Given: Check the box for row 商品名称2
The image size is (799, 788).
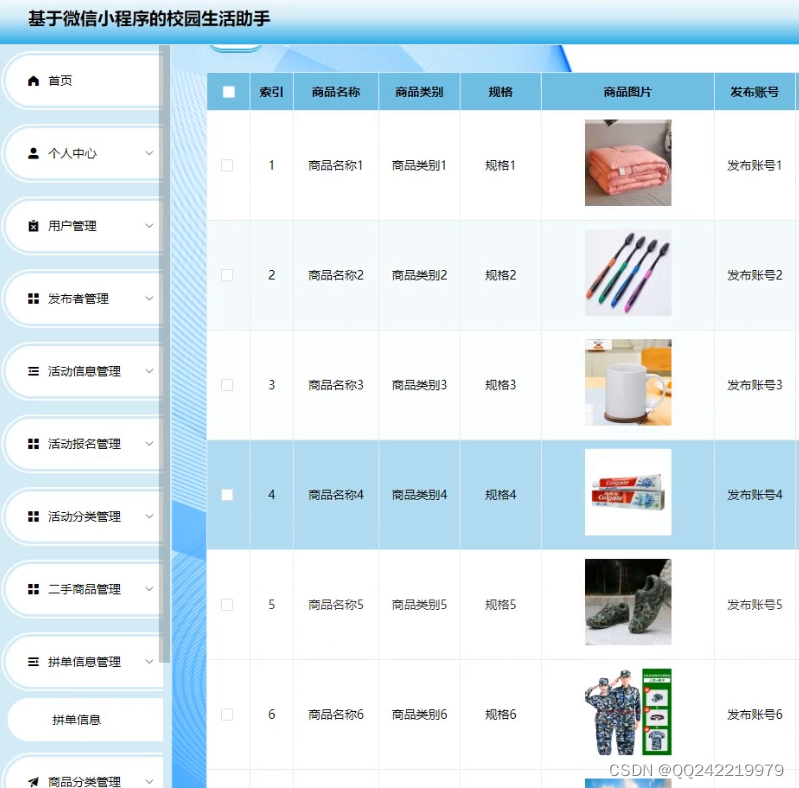Looking at the screenshot, I should [x=227, y=275].
